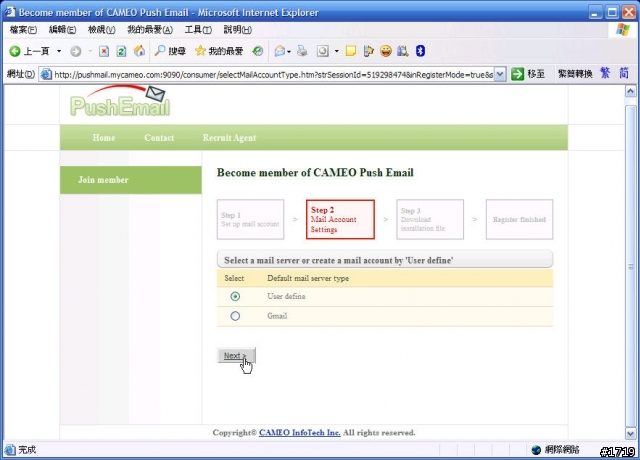
Task: Click the Register finished step box
Action: [519, 220]
